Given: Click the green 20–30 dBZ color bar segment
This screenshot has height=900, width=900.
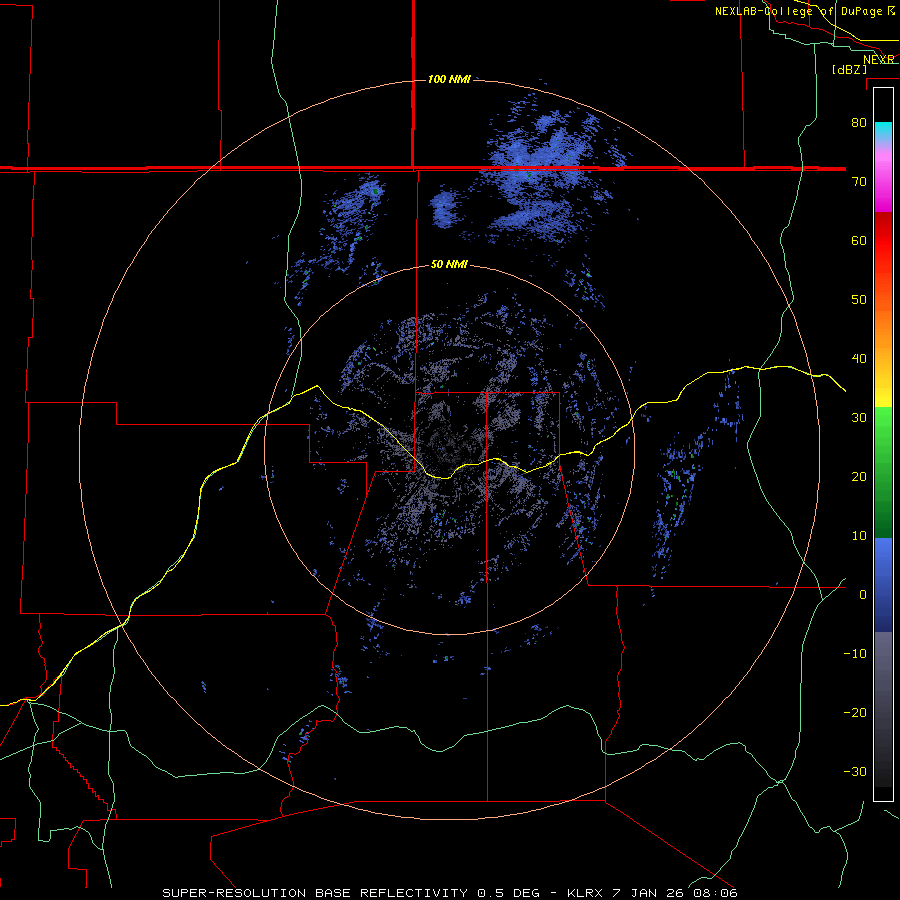Looking at the screenshot, I should click(883, 448).
